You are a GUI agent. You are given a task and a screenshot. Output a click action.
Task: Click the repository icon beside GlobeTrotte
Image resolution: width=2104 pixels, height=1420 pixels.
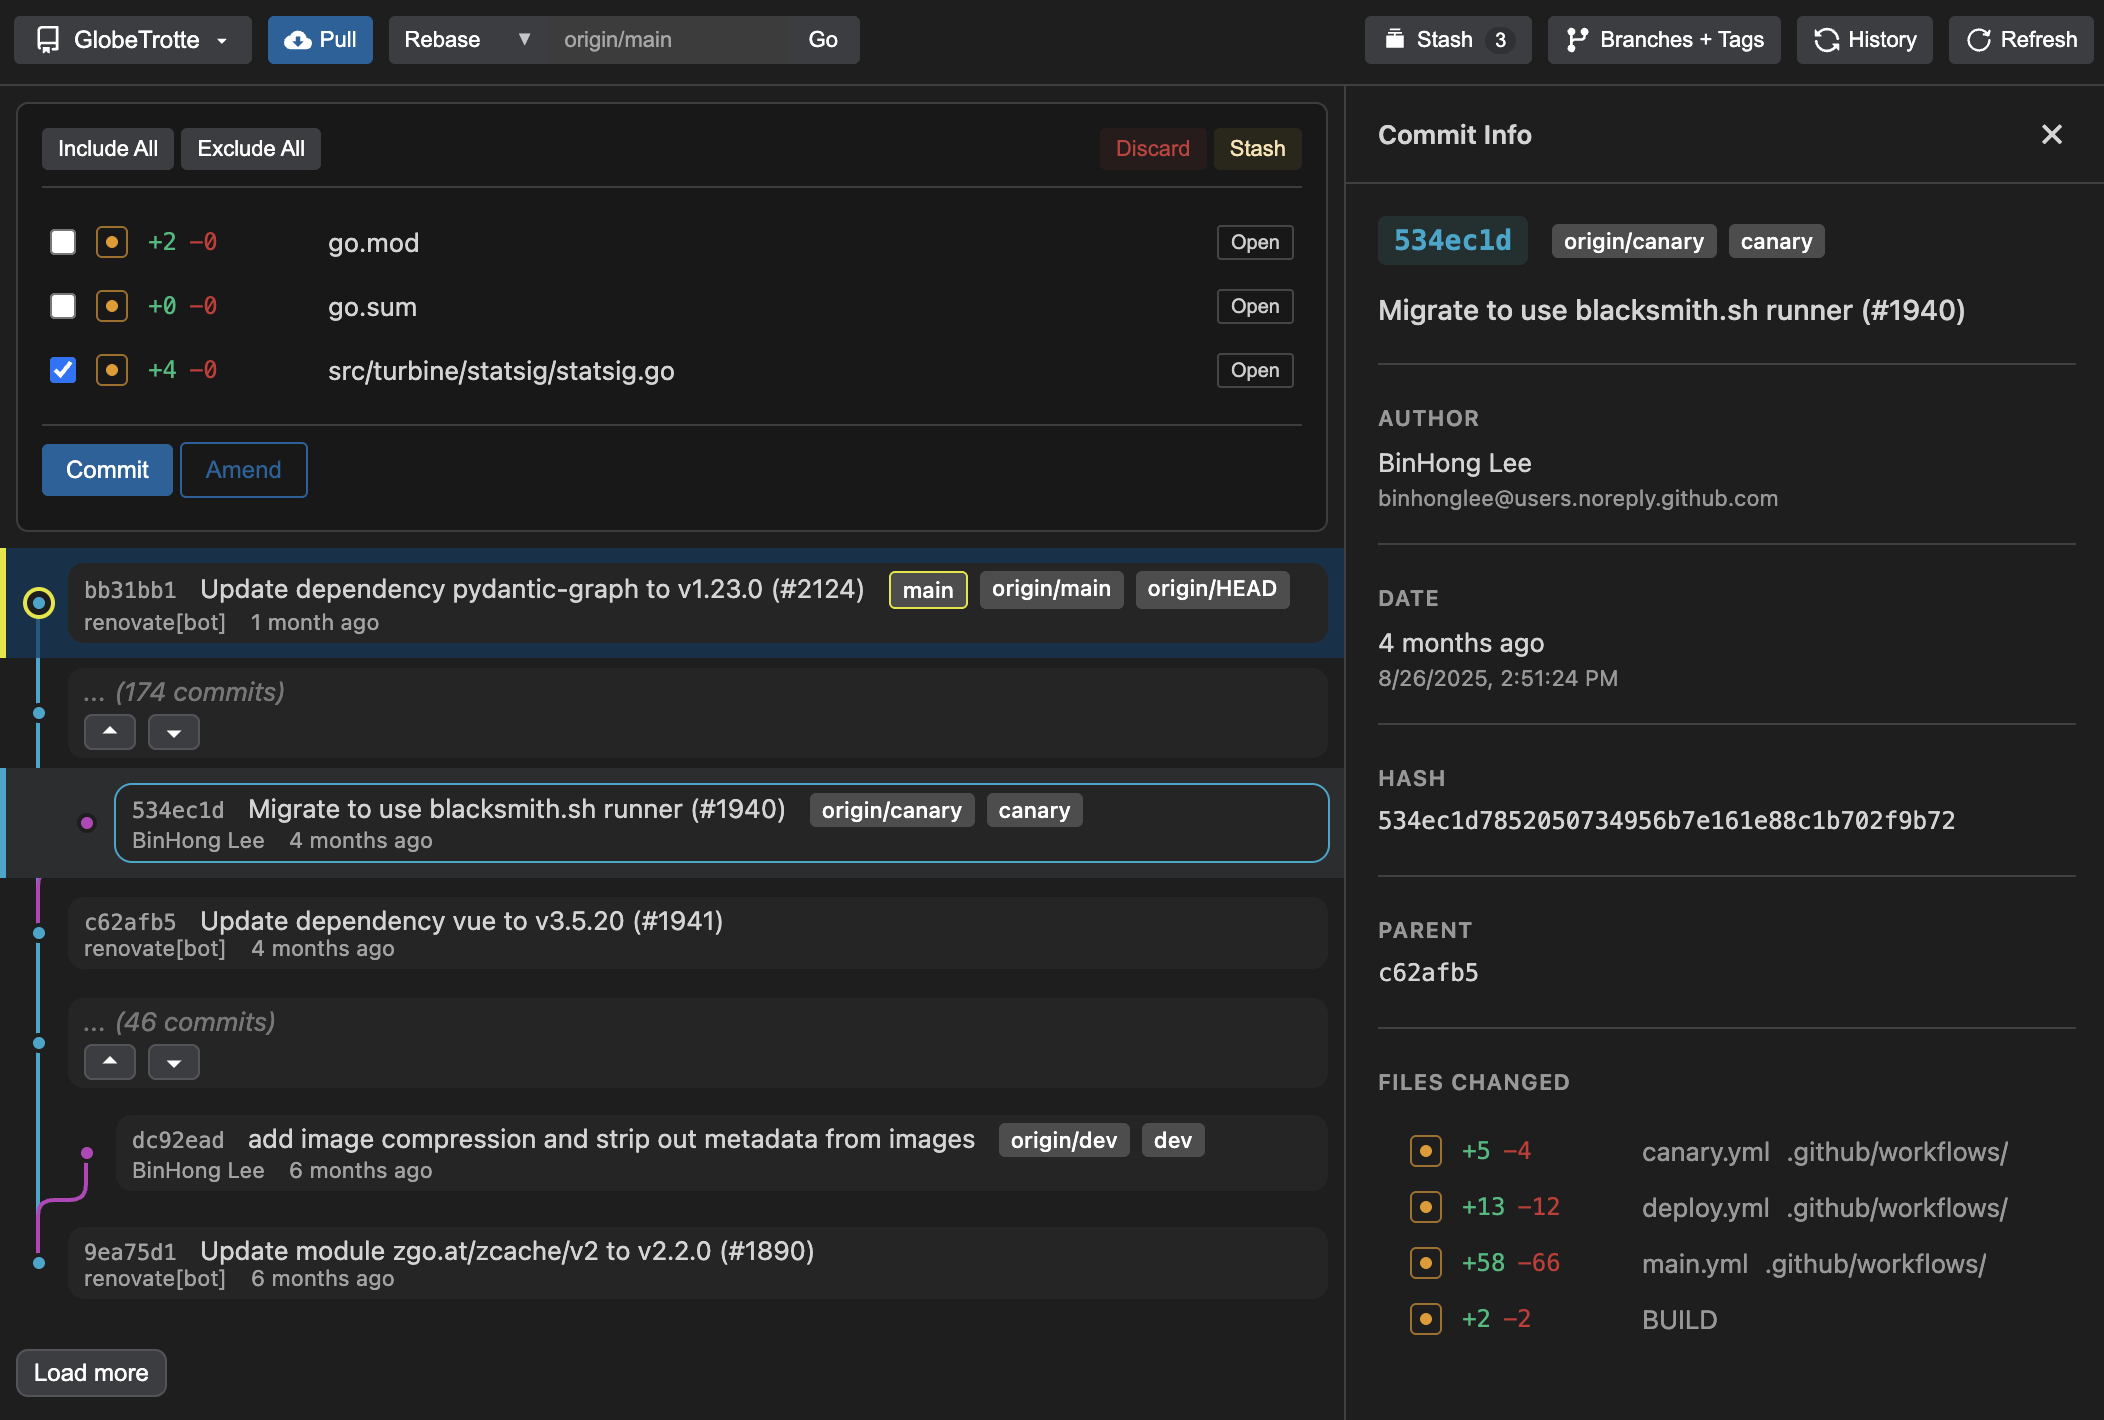46,40
